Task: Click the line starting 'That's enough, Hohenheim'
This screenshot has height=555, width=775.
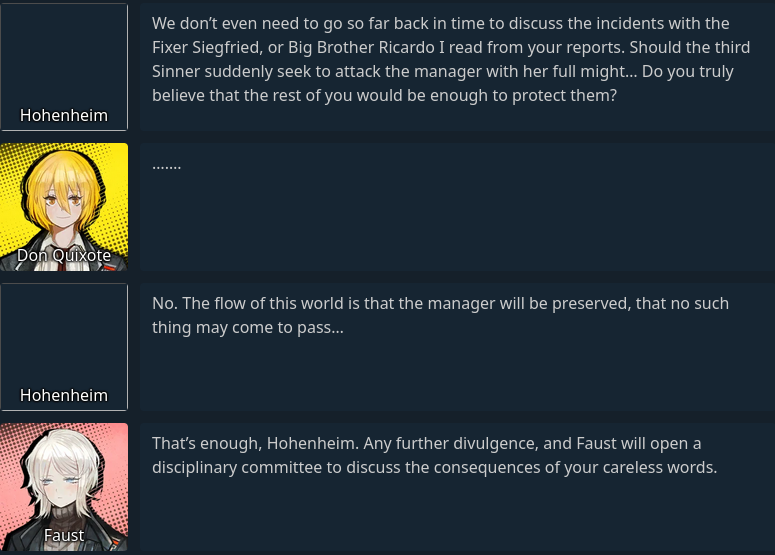Action: coord(426,443)
